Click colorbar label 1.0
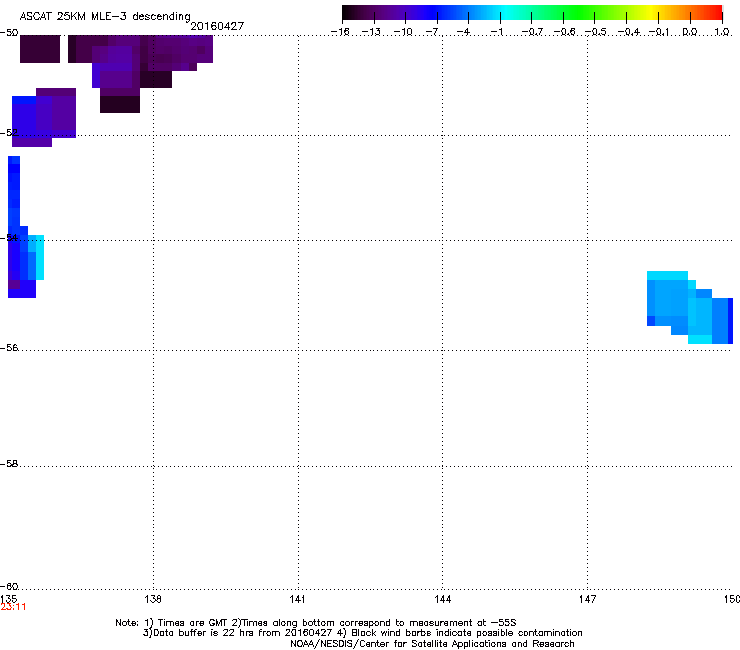Image resolution: width=740 pixels, height=650 pixels. click(x=722, y=32)
